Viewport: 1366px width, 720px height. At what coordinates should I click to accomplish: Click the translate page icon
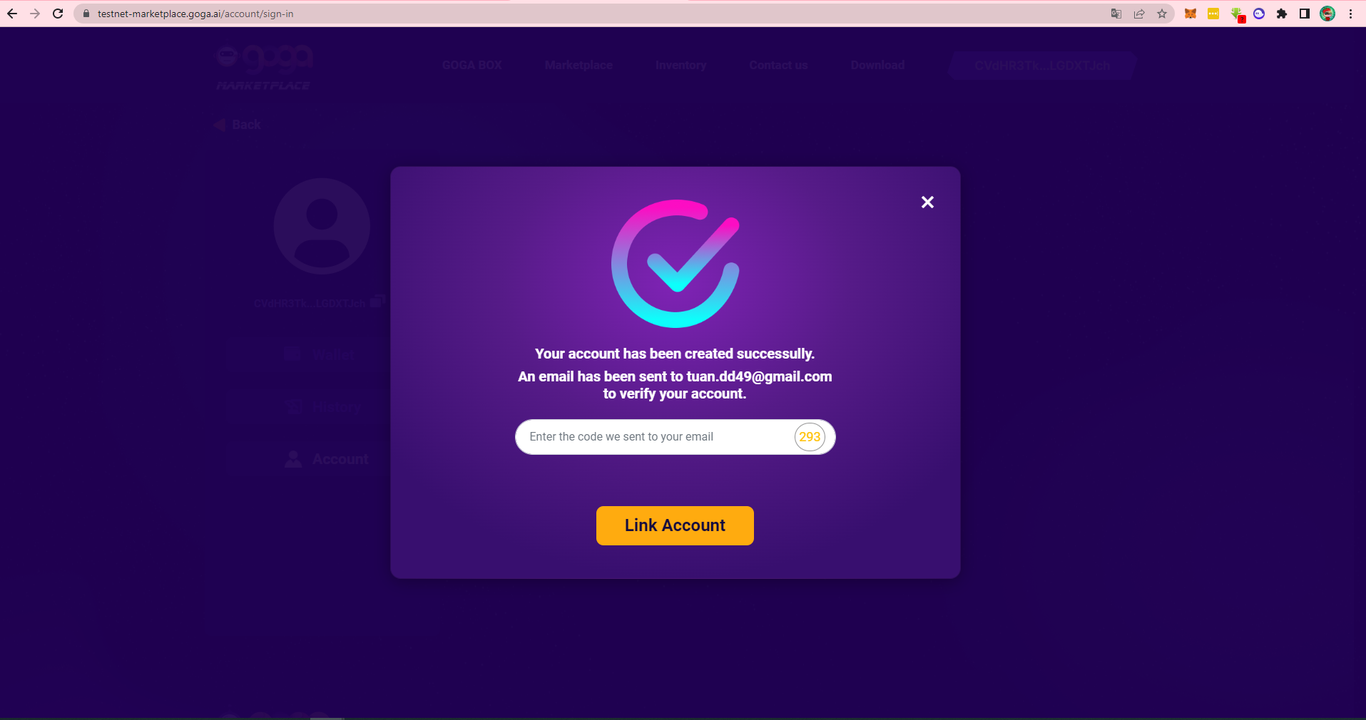tap(1116, 14)
